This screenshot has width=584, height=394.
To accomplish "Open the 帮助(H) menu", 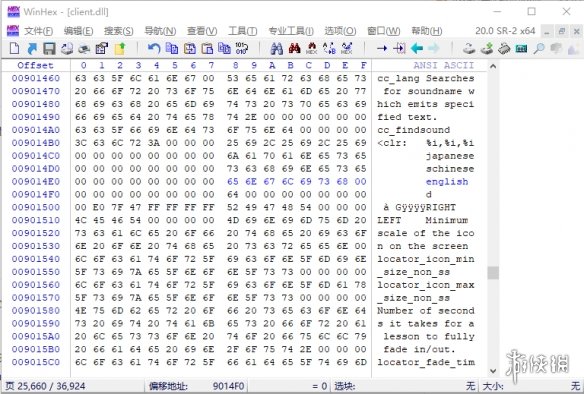I will pos(426,31).
